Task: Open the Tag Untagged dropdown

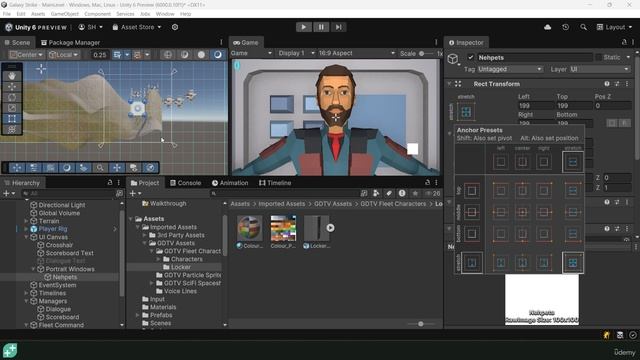Action: pos(509,69)
